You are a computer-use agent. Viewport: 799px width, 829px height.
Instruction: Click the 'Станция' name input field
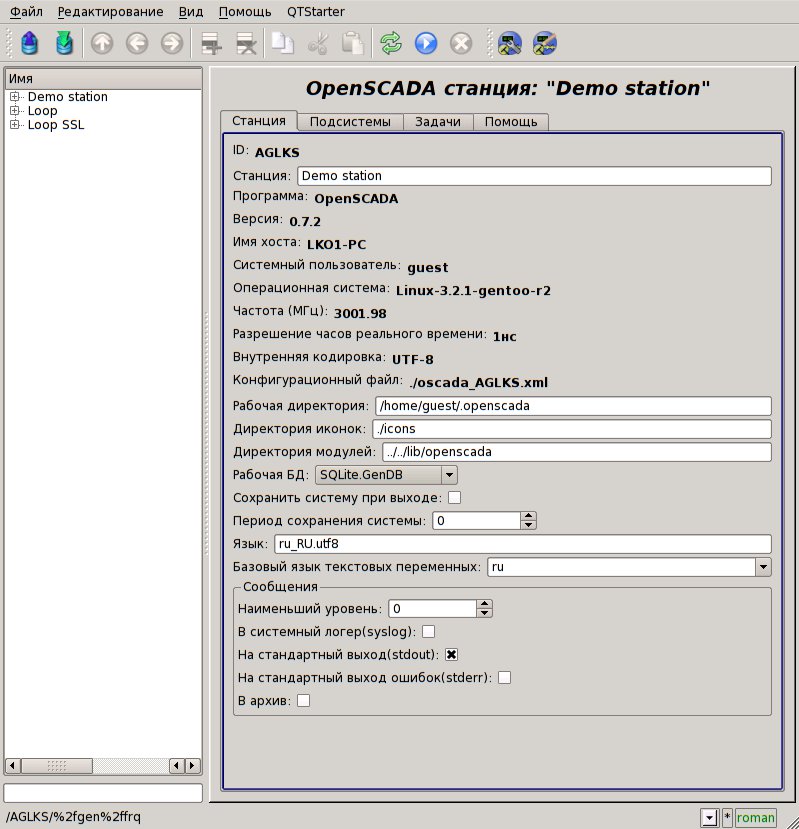[x=533, y=176]
